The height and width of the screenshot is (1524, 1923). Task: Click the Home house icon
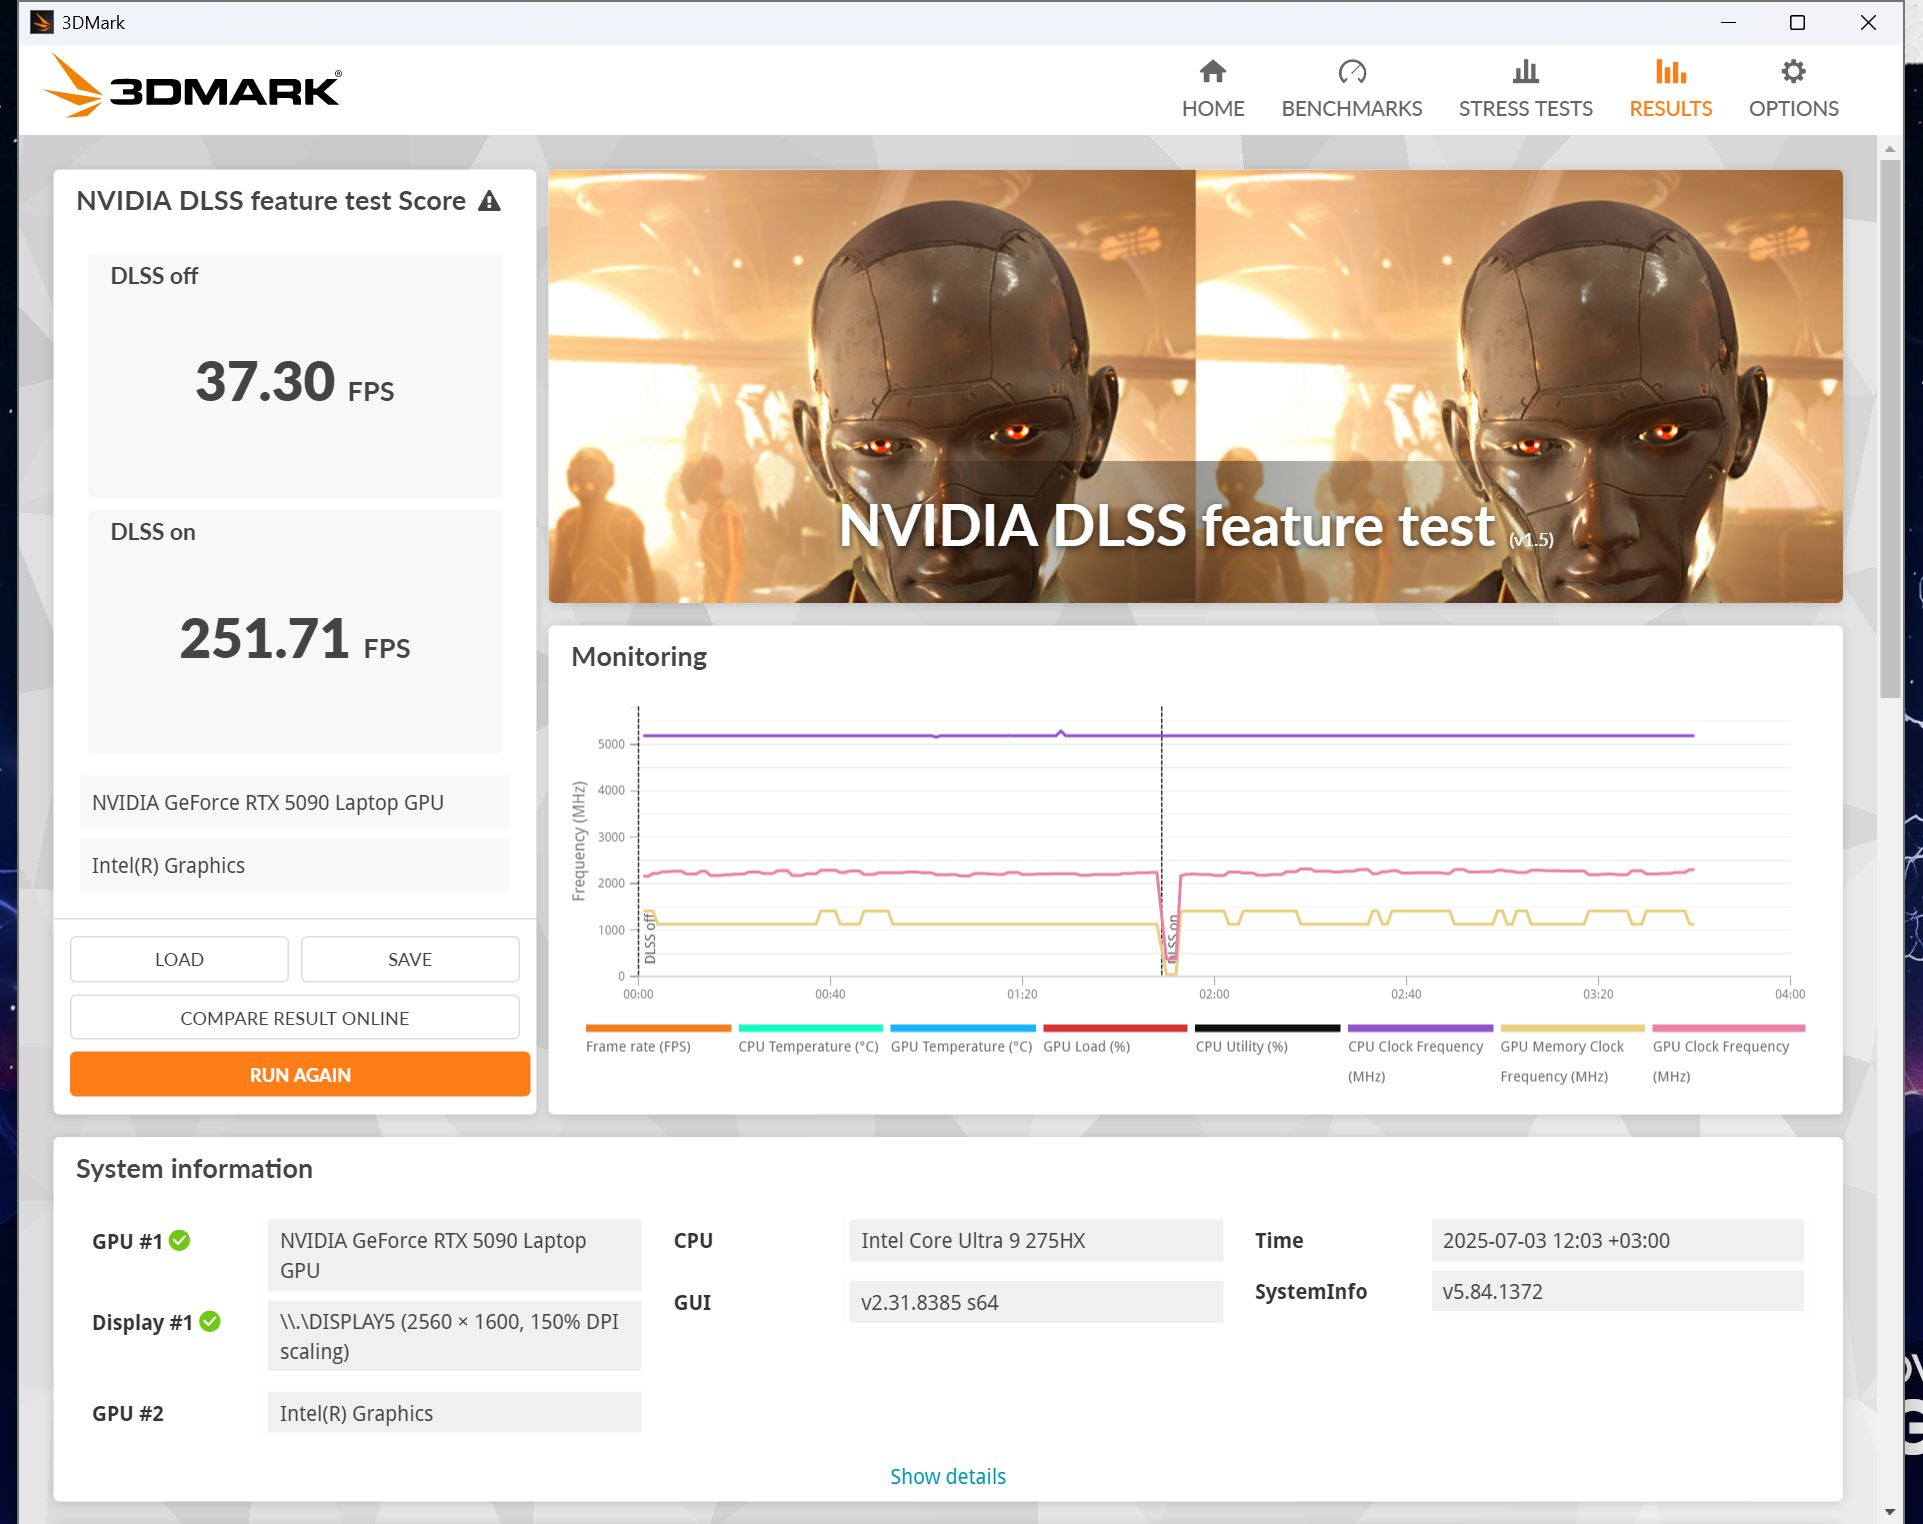(x=1213, y=71)
